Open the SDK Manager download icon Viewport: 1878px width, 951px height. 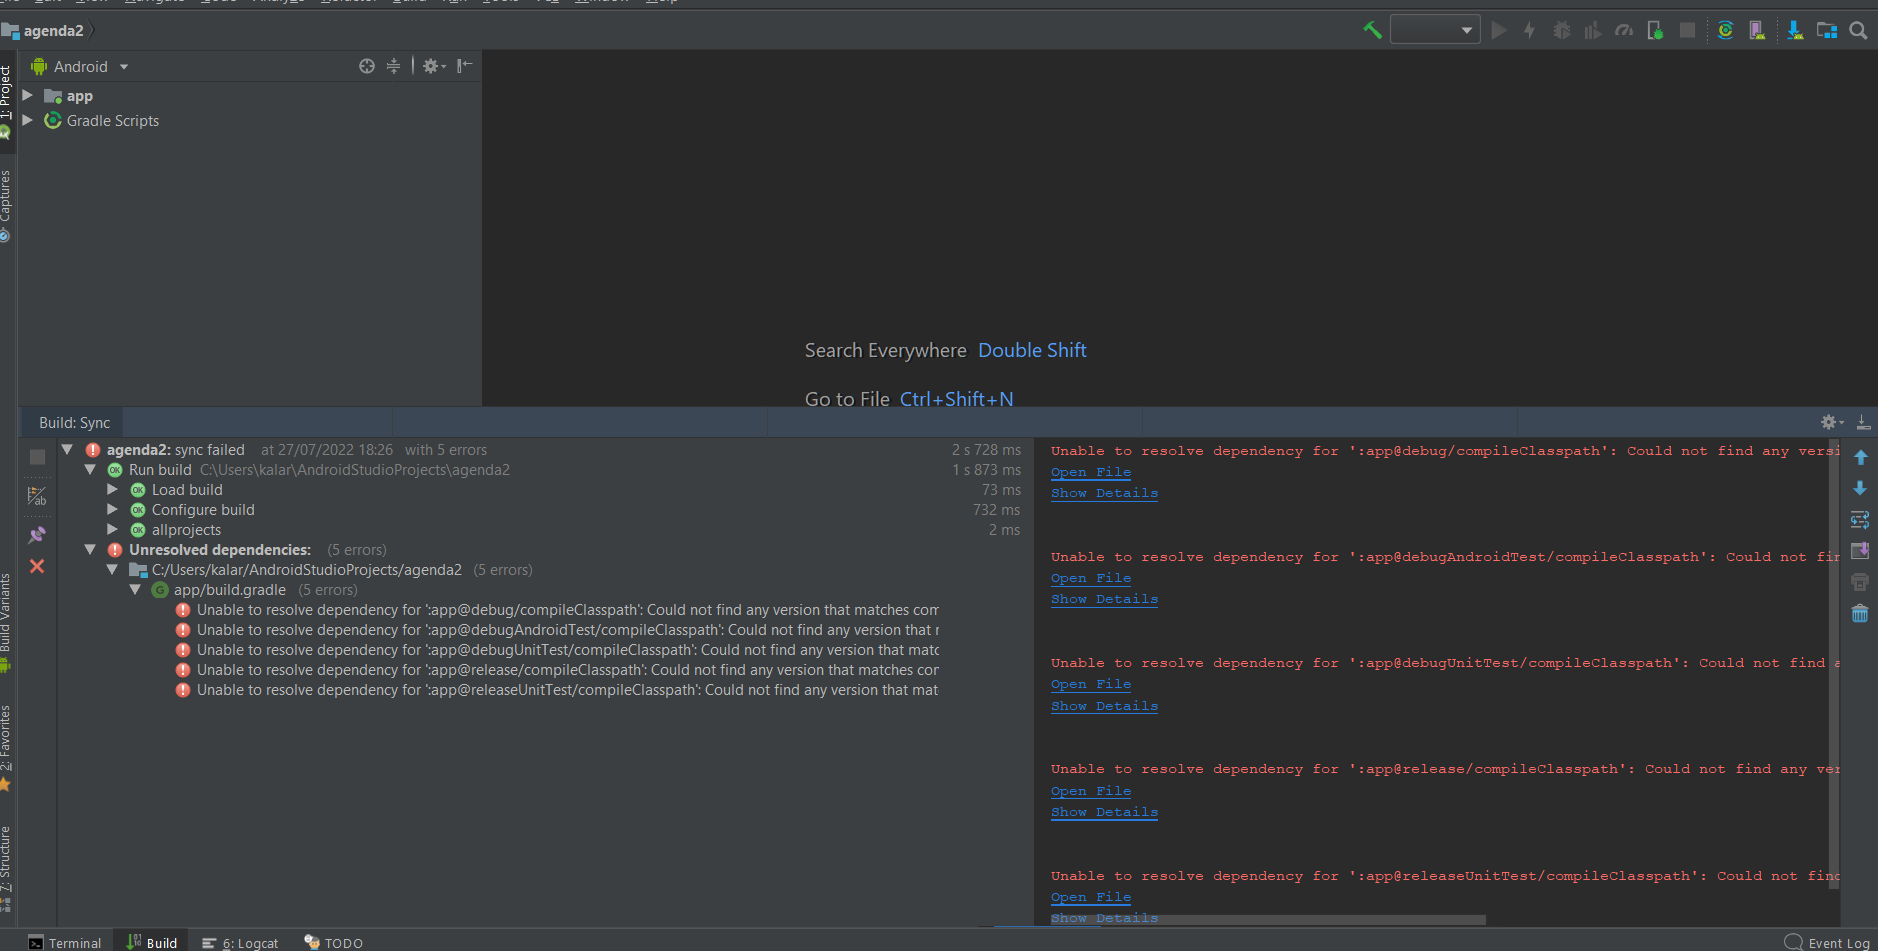[x=1795, y=30]
